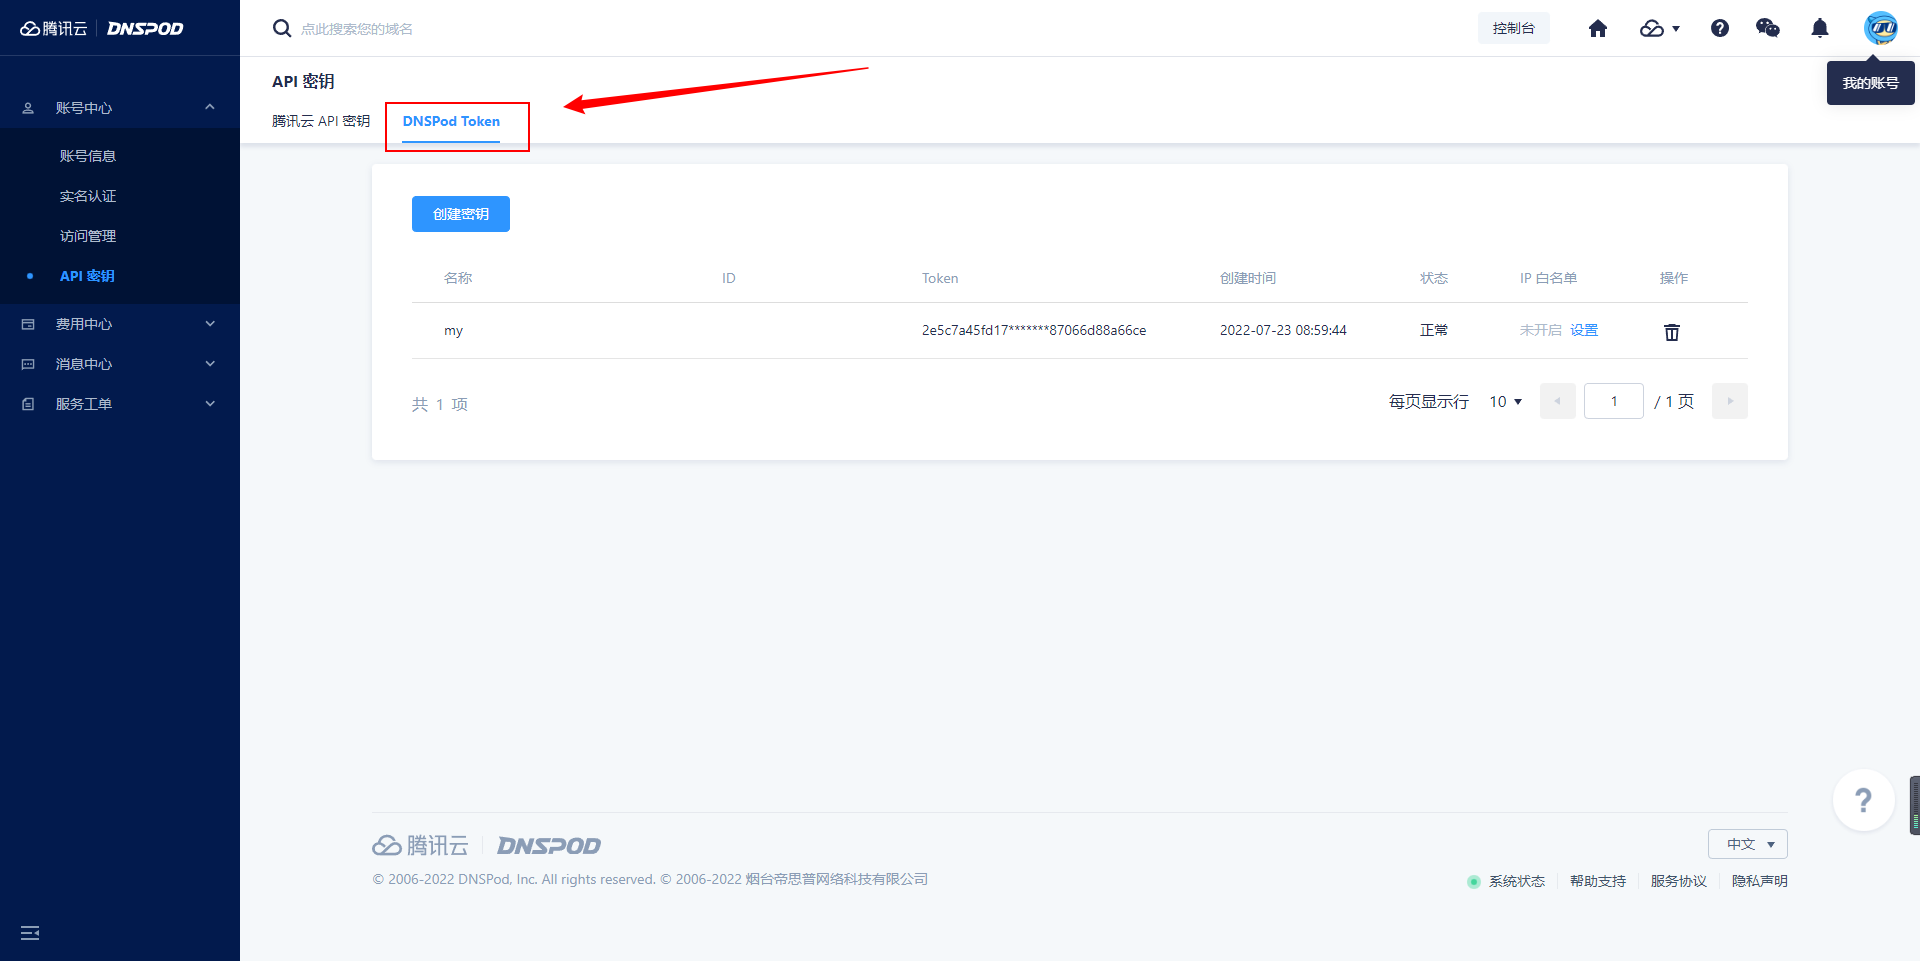Image resolution: width=1920 pixels, height=961 pixels.
Task: Open notifications bell icon
Action: (x=1820, y=28)
